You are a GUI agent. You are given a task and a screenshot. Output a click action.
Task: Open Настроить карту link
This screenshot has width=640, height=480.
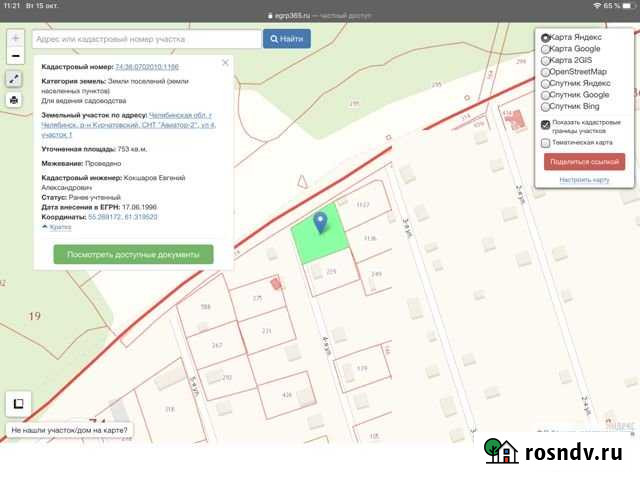(584, 180)
